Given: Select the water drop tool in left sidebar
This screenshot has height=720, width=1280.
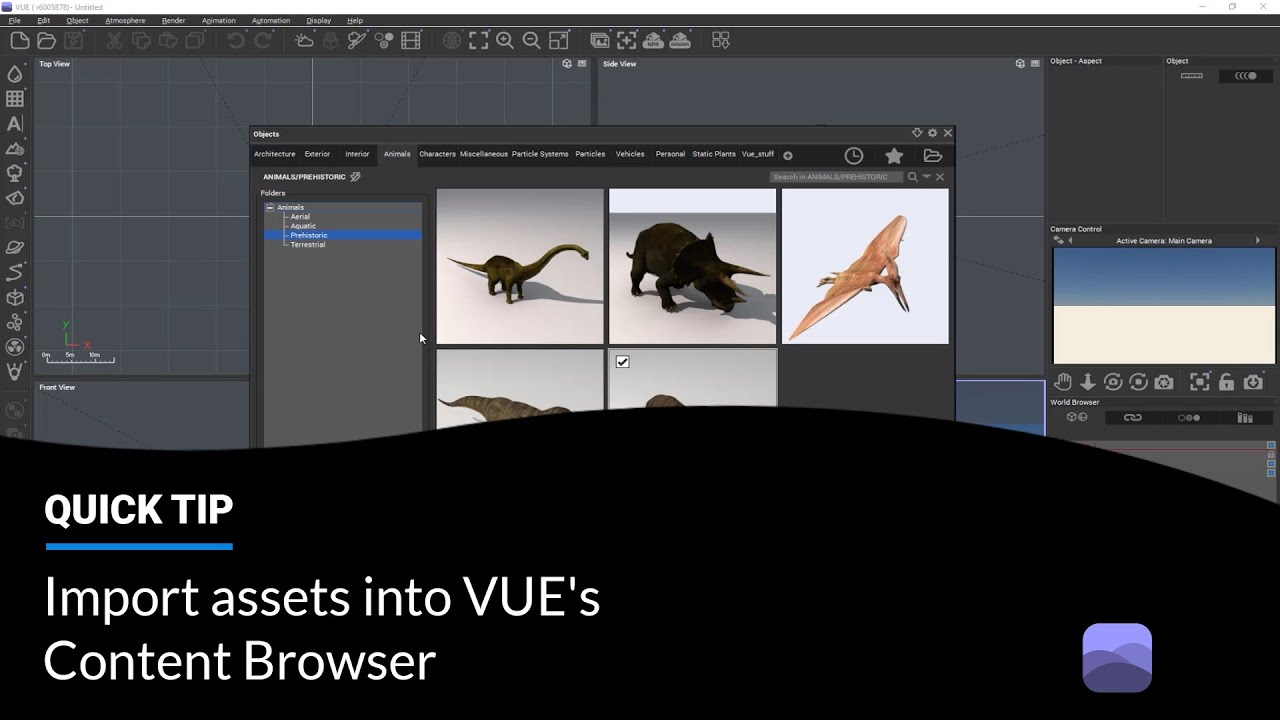Looking at the screenshot, I should coord(15,74).
